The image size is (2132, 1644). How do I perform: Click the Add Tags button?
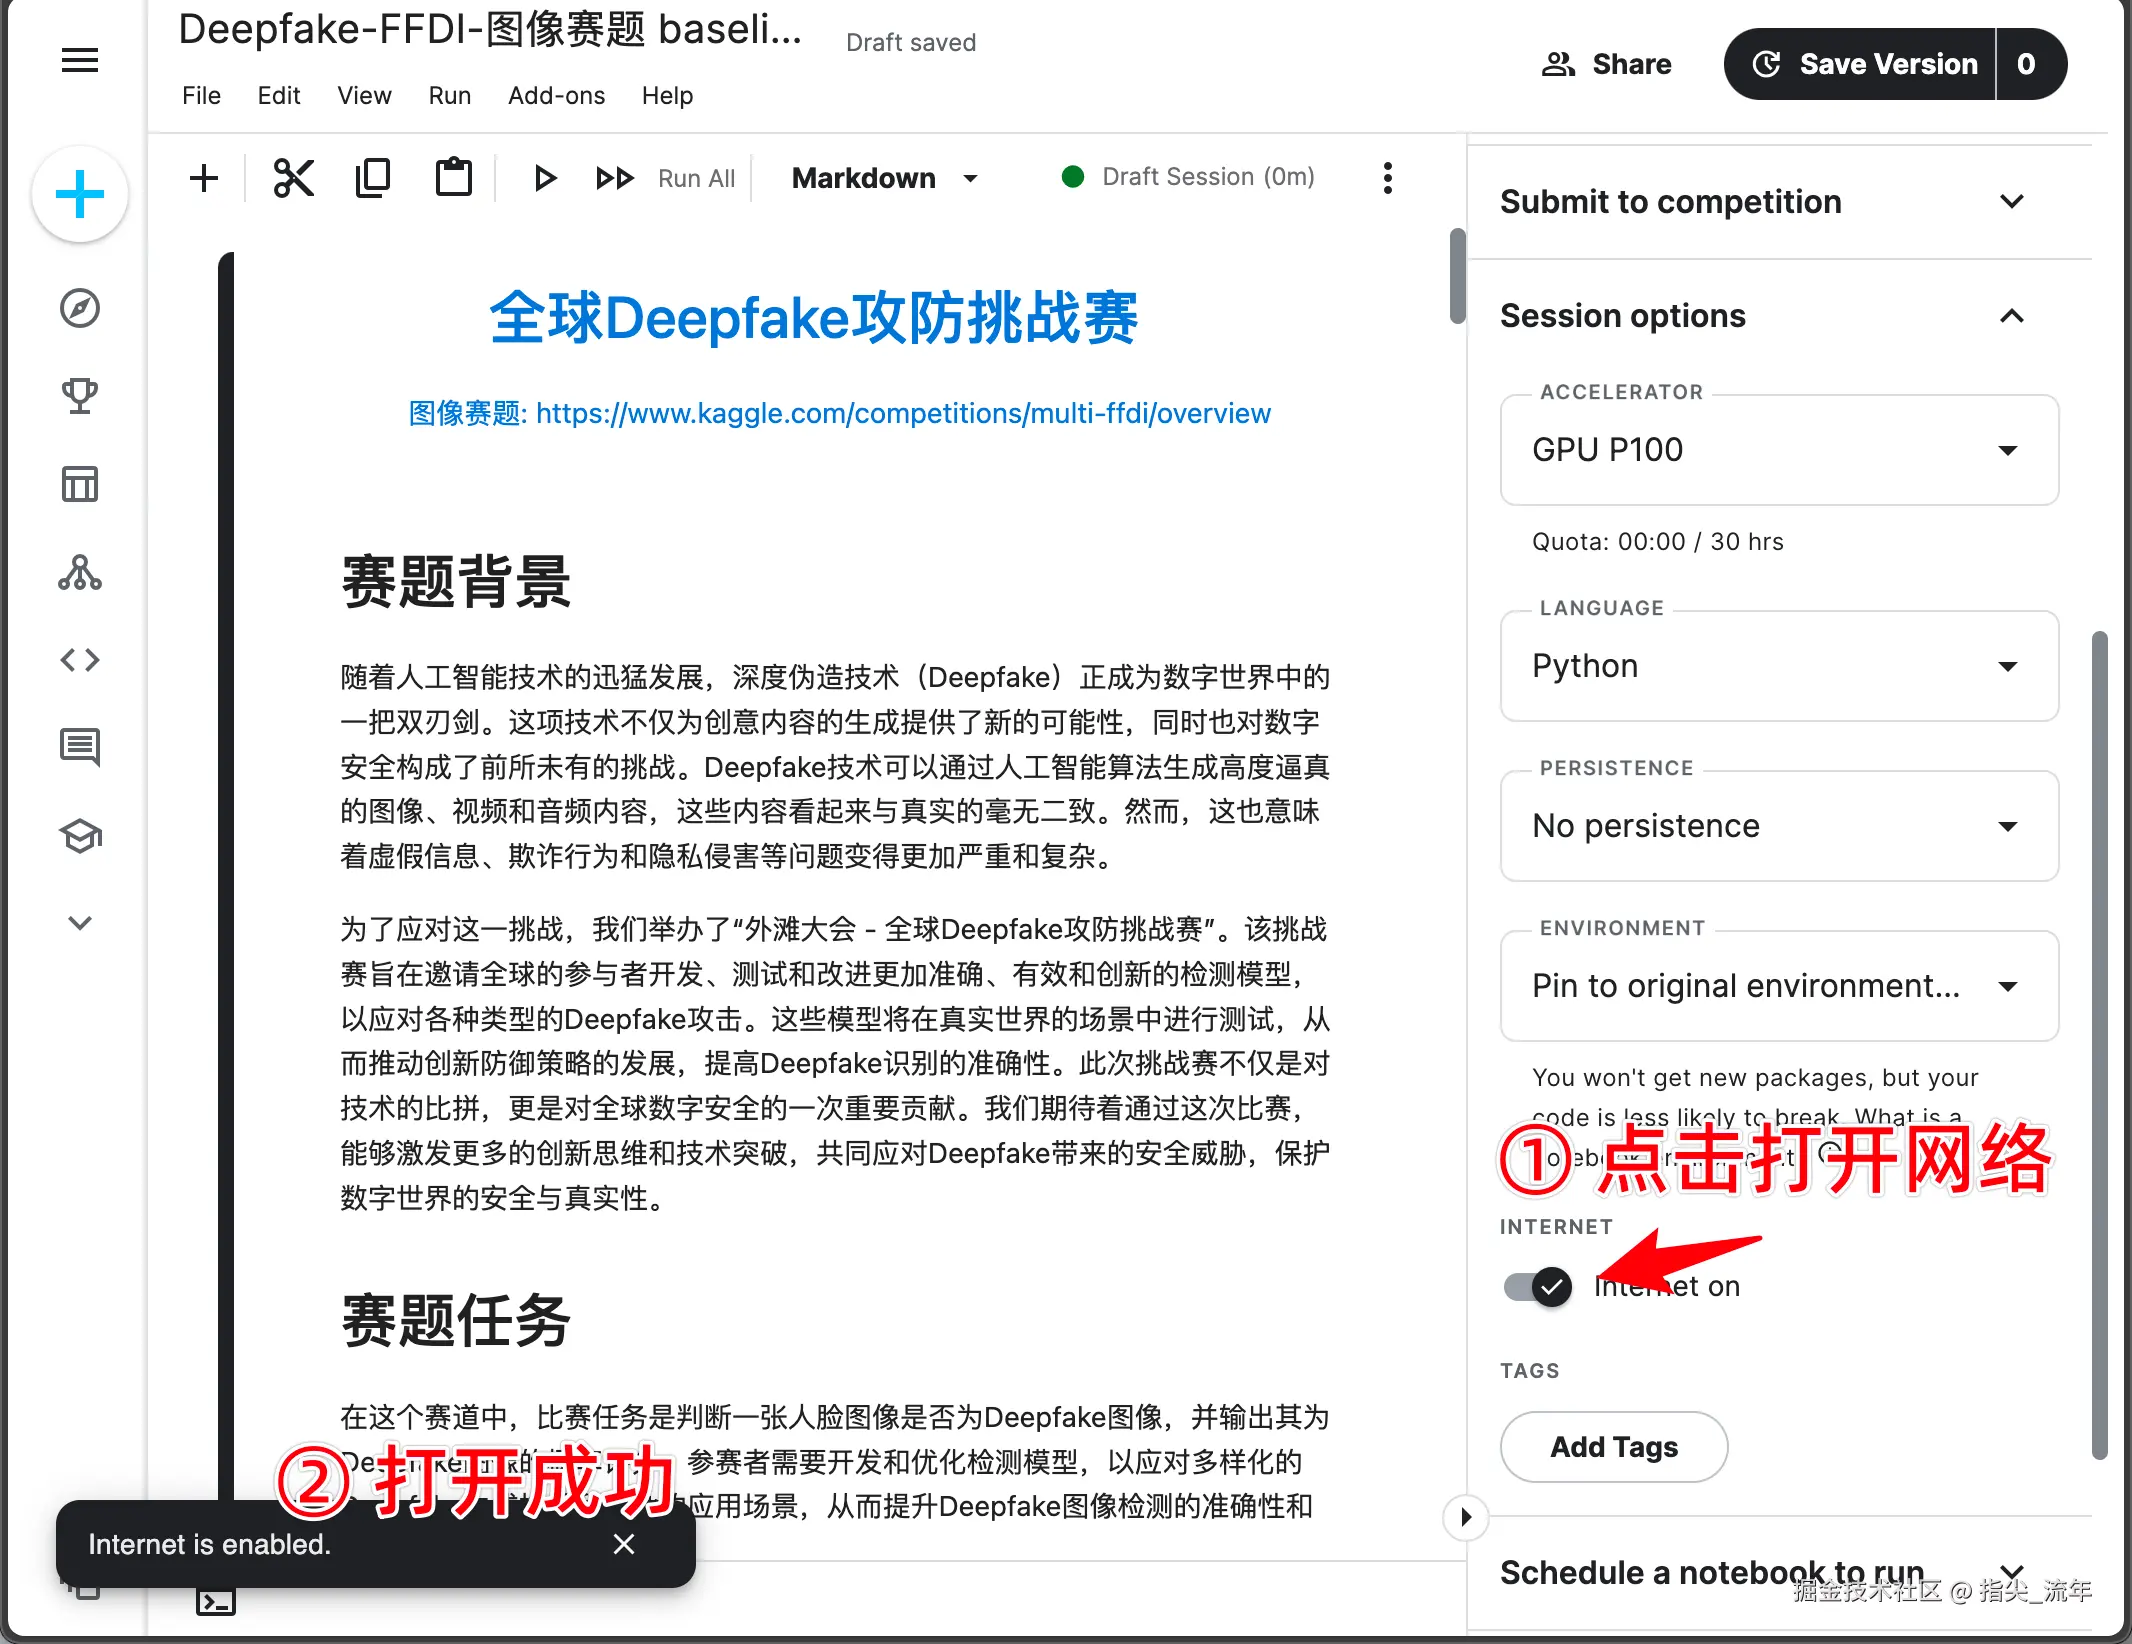pyautogui.click(x=1614, y=1447)
